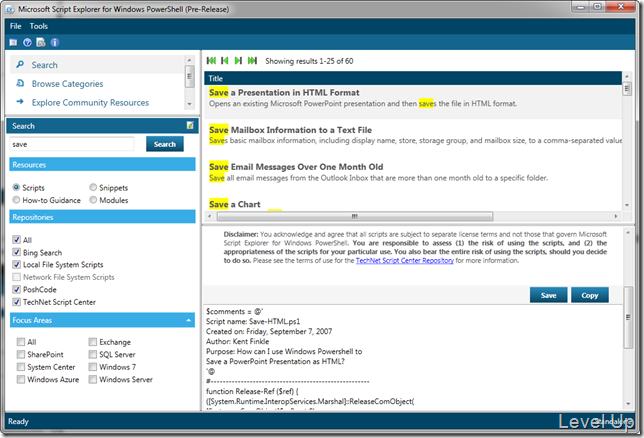The height and width of the screenshot is (438, 644).
Task: Click the arrow icon beside Explore Community Resources
Action: [20, 102]
